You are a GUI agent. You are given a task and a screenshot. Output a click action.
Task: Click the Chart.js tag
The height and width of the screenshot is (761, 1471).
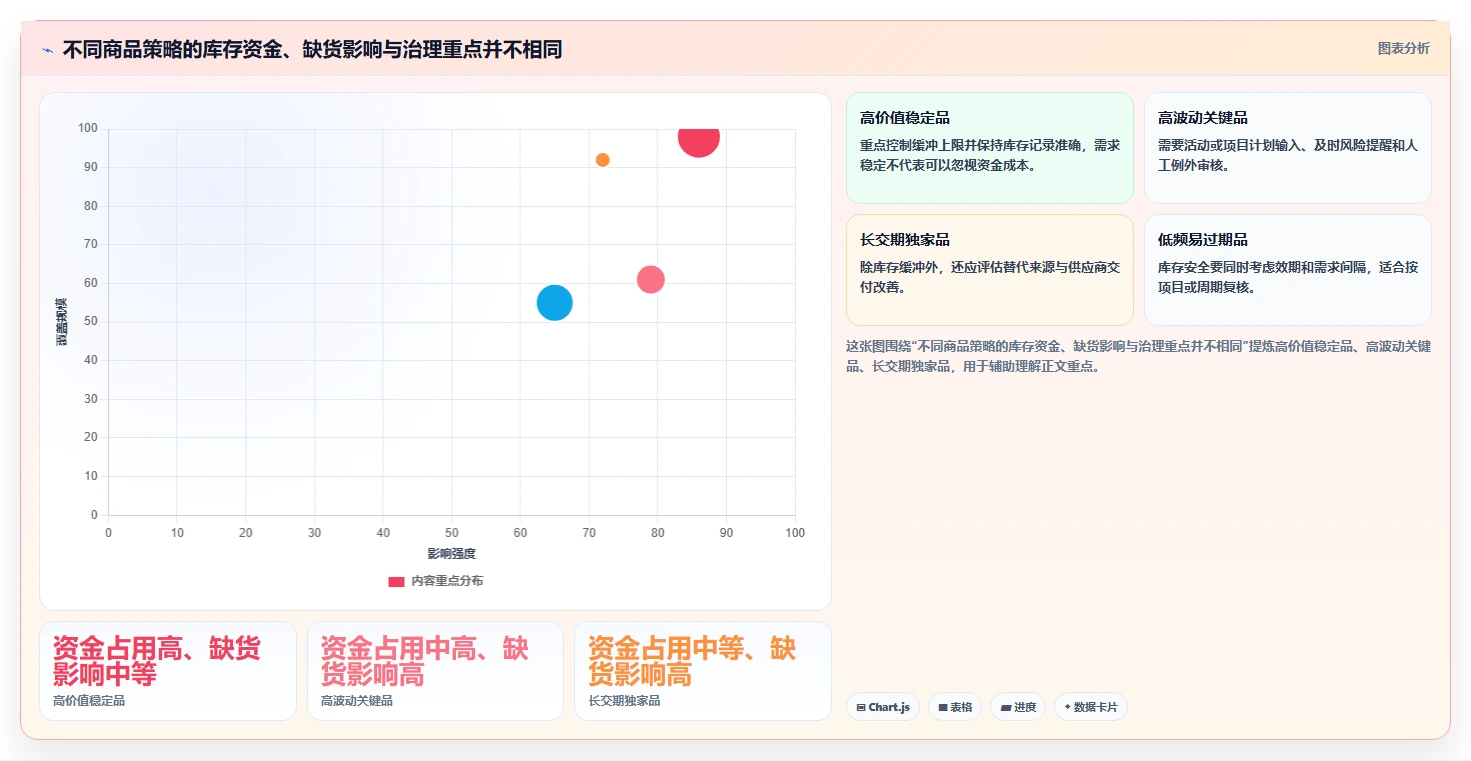882,707
